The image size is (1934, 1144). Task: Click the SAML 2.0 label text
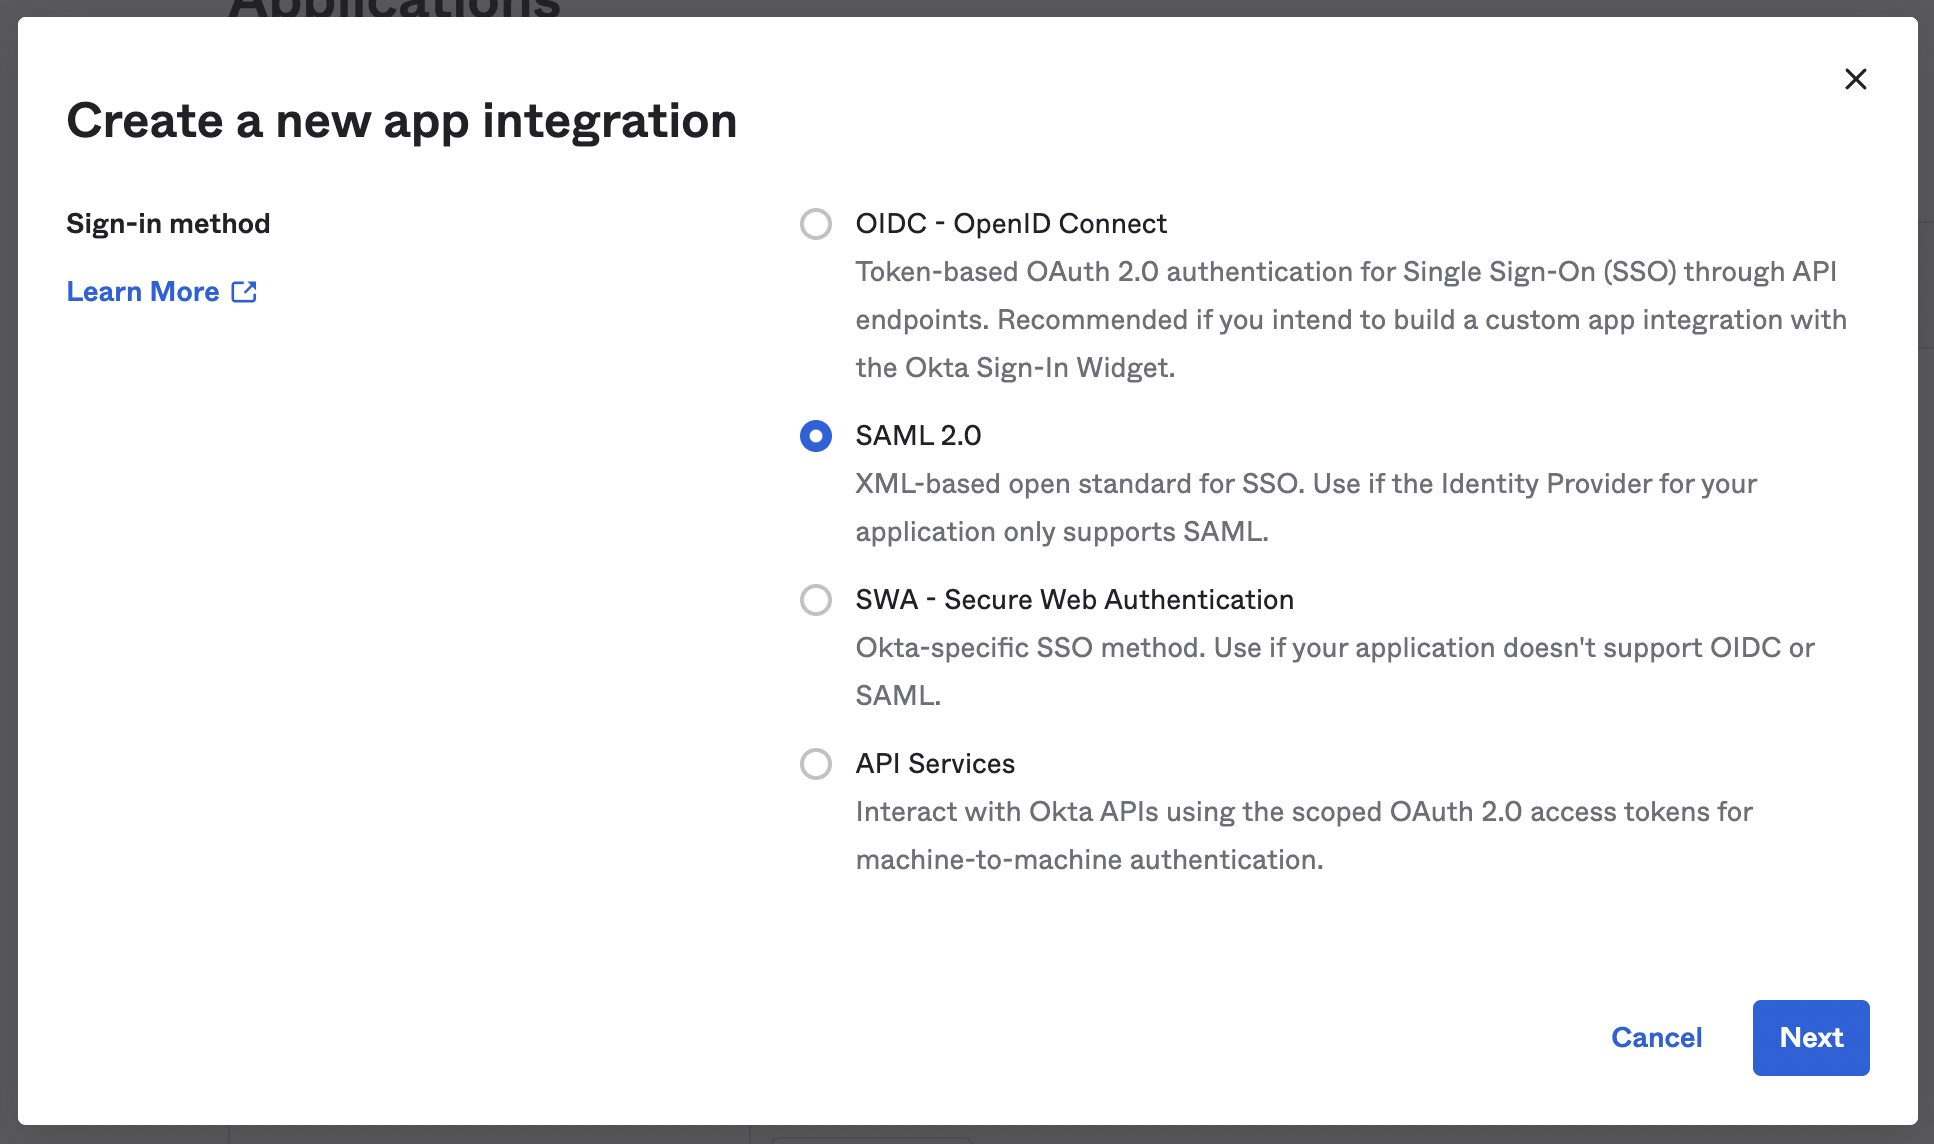click(x=918, y=436)
